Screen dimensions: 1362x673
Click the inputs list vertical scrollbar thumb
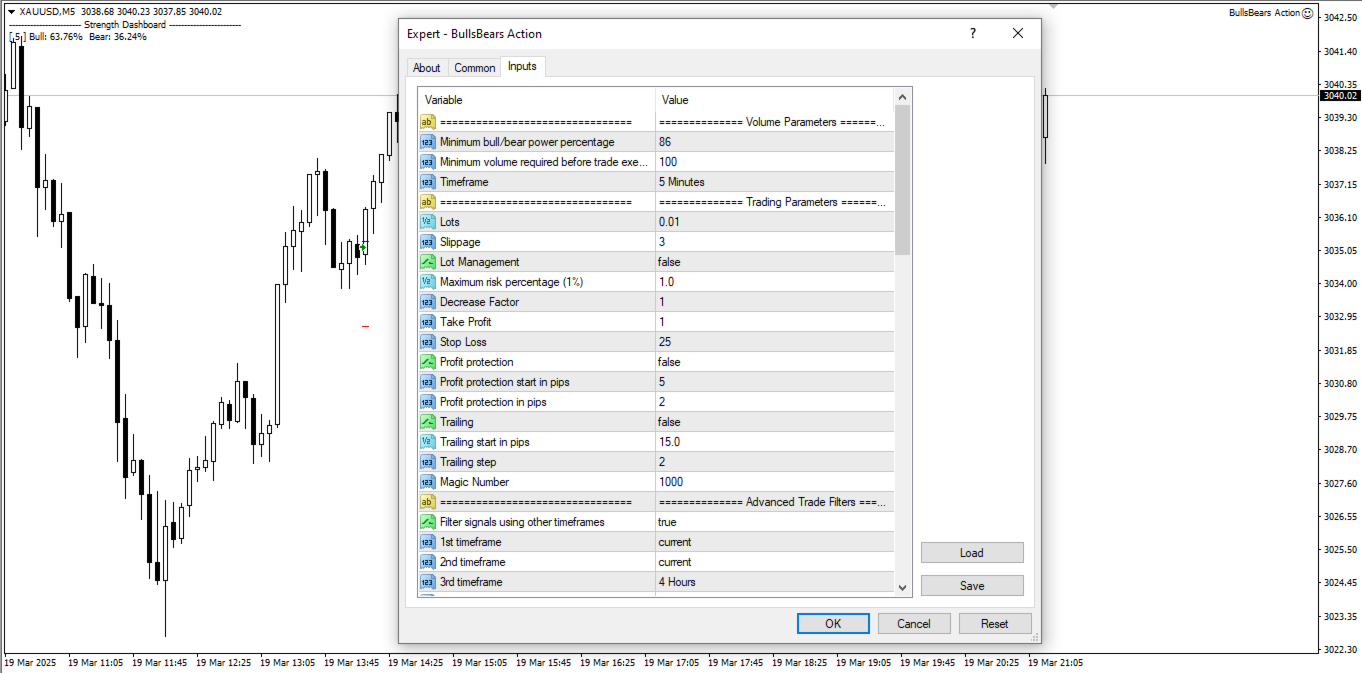coord(903,180)
